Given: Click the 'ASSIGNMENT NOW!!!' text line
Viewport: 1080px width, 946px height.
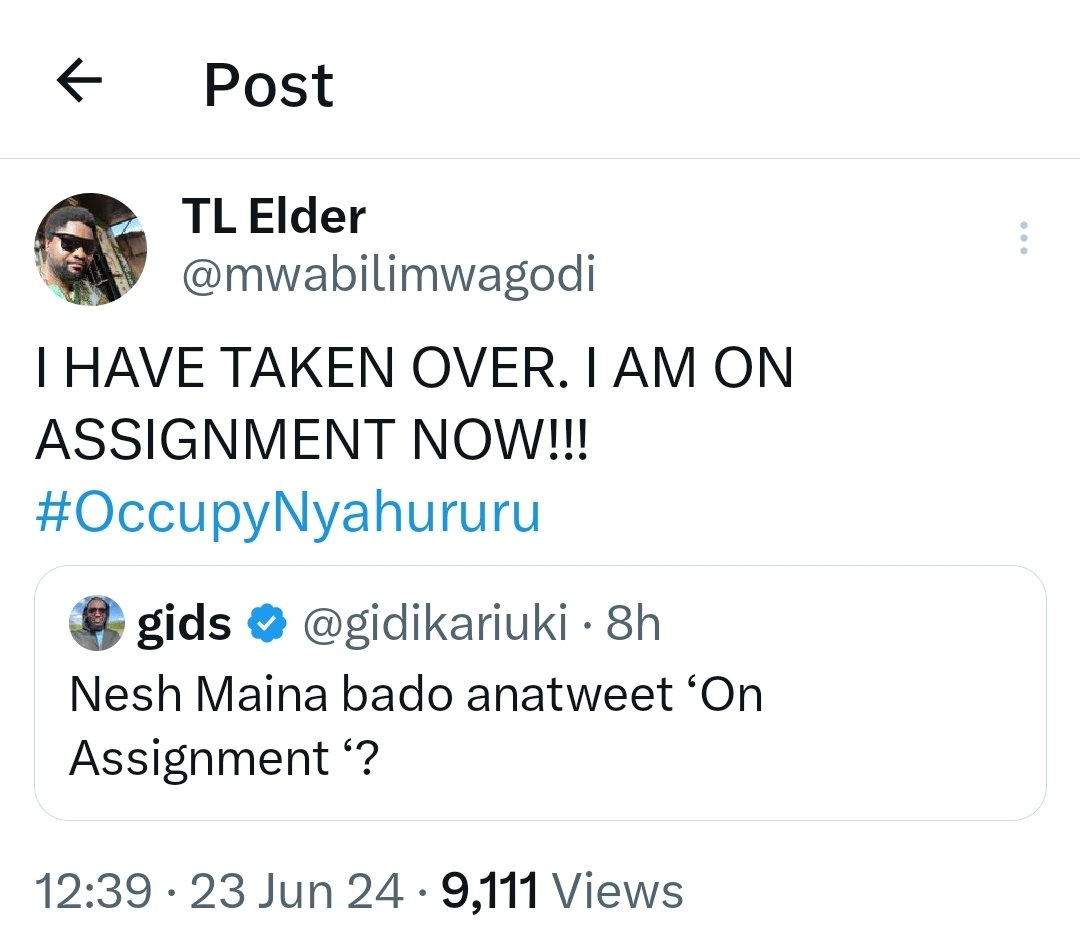Looking at the screenshot, I should [313, 441].
